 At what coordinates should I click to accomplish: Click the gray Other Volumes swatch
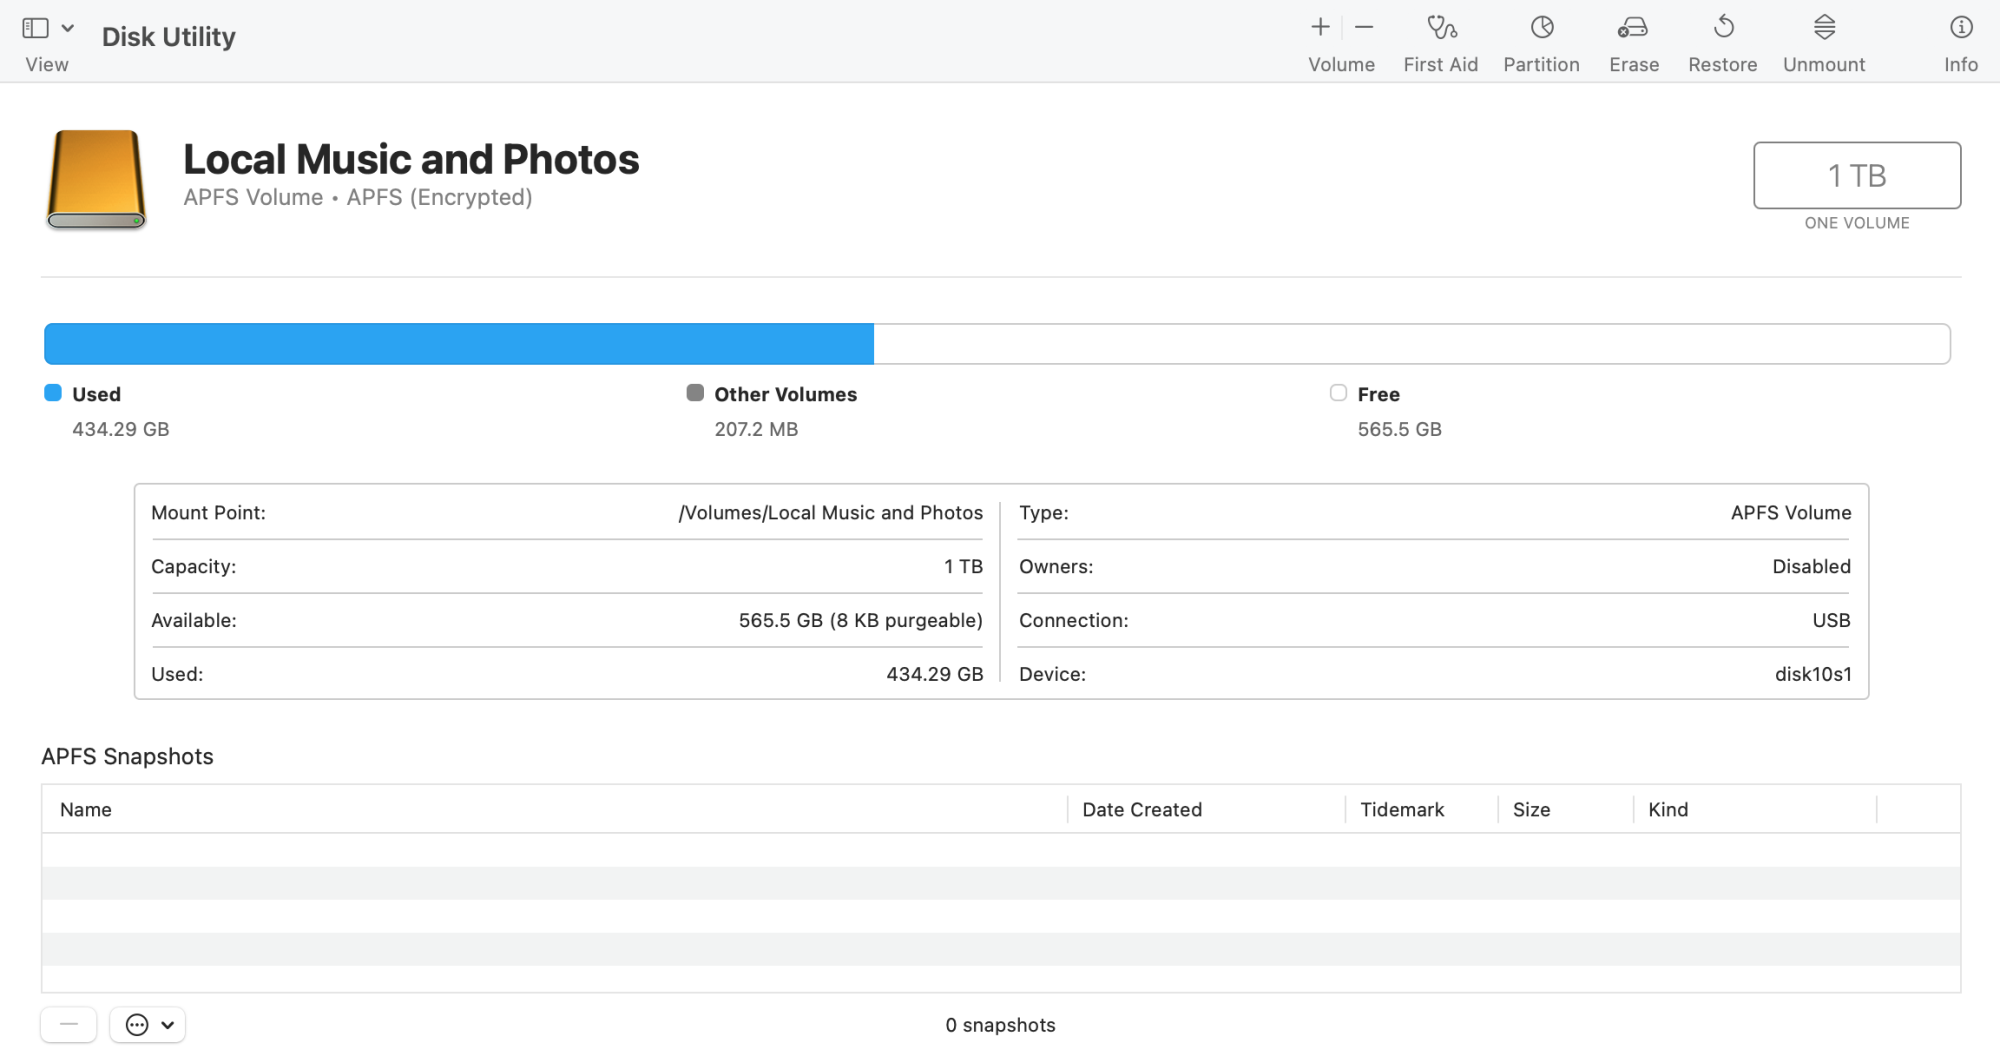(x=695, y=393)
